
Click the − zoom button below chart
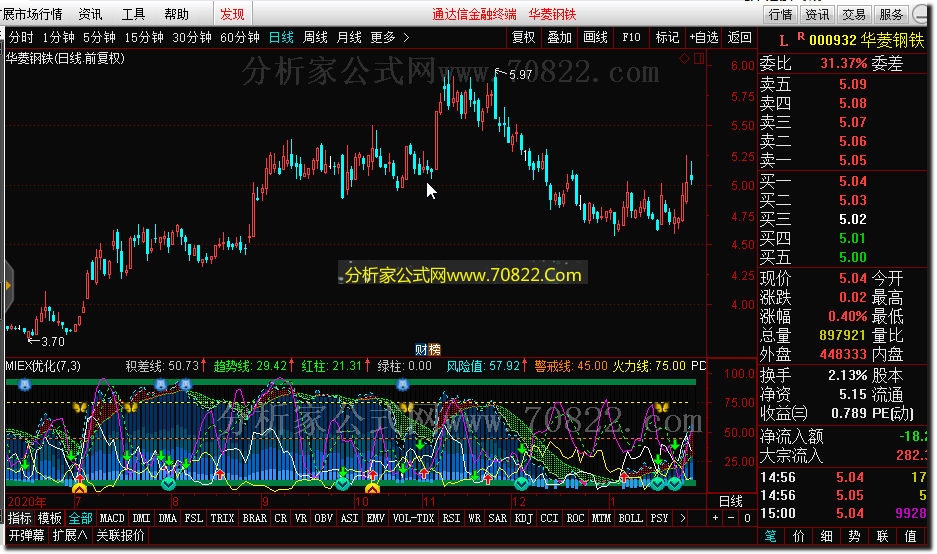[731, 518]
